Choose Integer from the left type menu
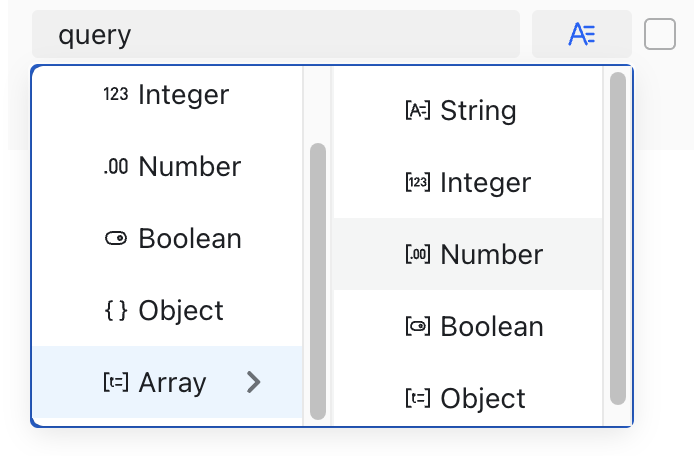Image resolution: width=694 pixels, height=456 pixels. (x=167, y=94)
